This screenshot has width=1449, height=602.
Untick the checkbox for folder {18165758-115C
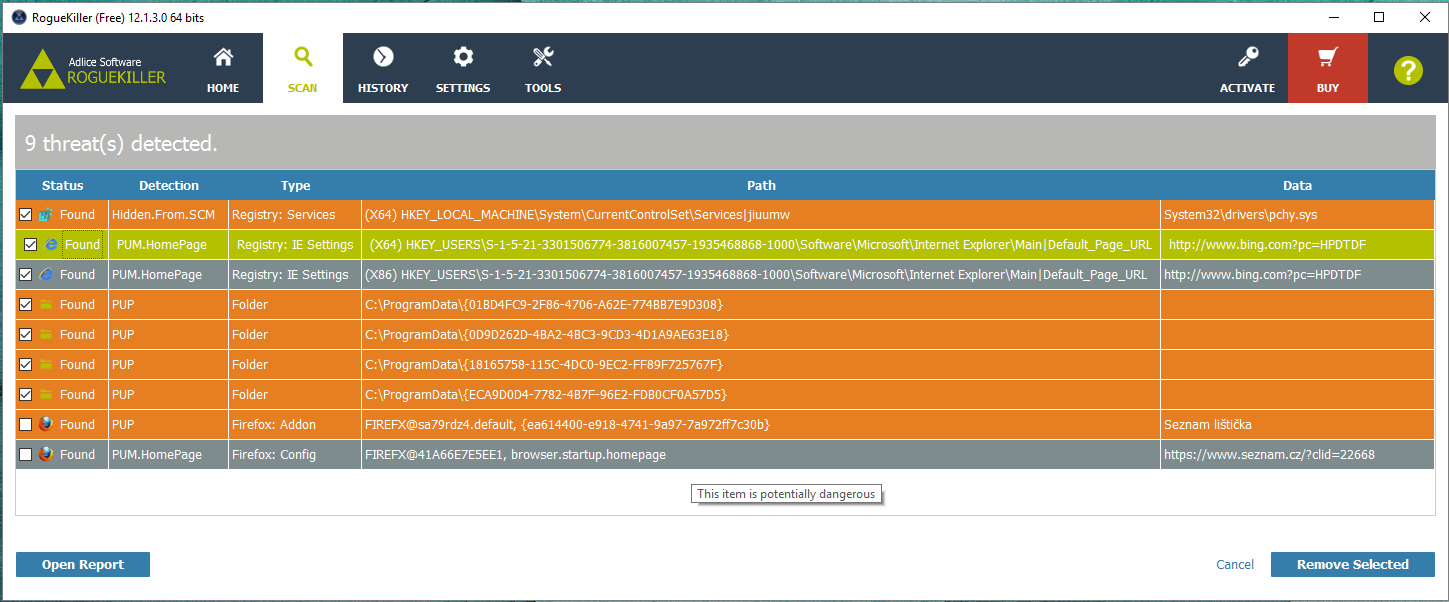click(x=25, y=365)
